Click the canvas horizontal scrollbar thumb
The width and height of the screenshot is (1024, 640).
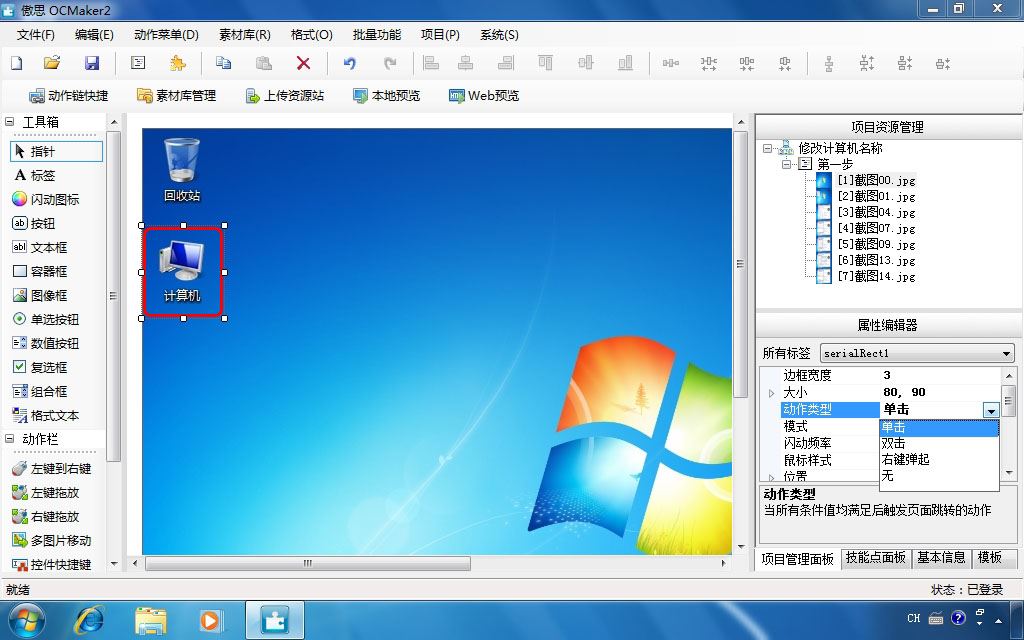point(308,563)
